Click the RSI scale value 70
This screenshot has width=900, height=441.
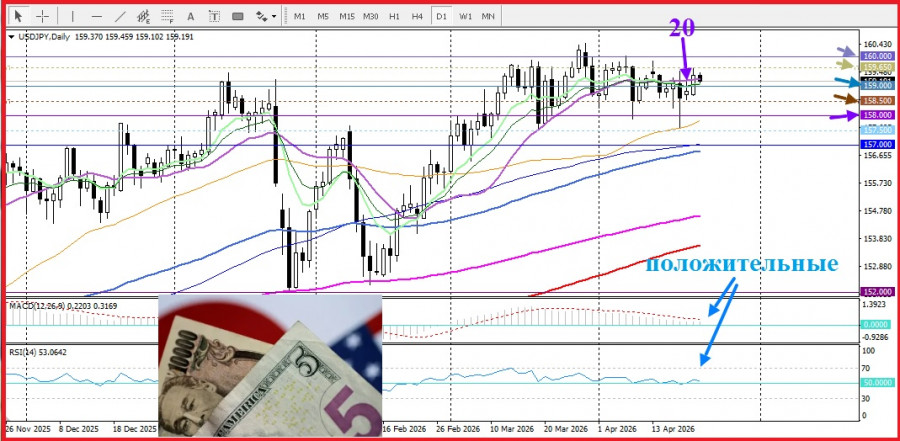pyautogui.click(x=867, y=368)
